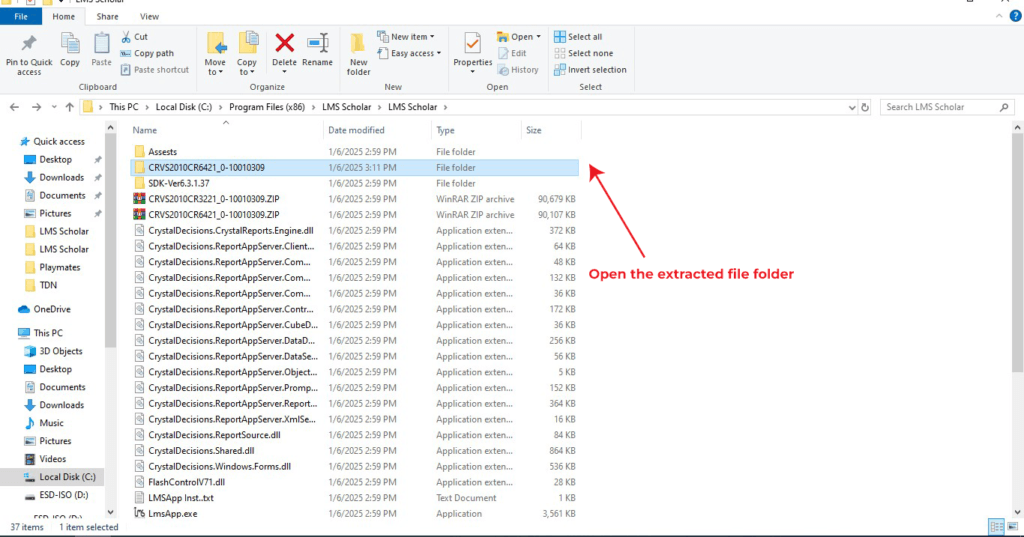Switch to the View ribbon tab
The height and width of the screenshot is (537, 1024).
[149, 16]
